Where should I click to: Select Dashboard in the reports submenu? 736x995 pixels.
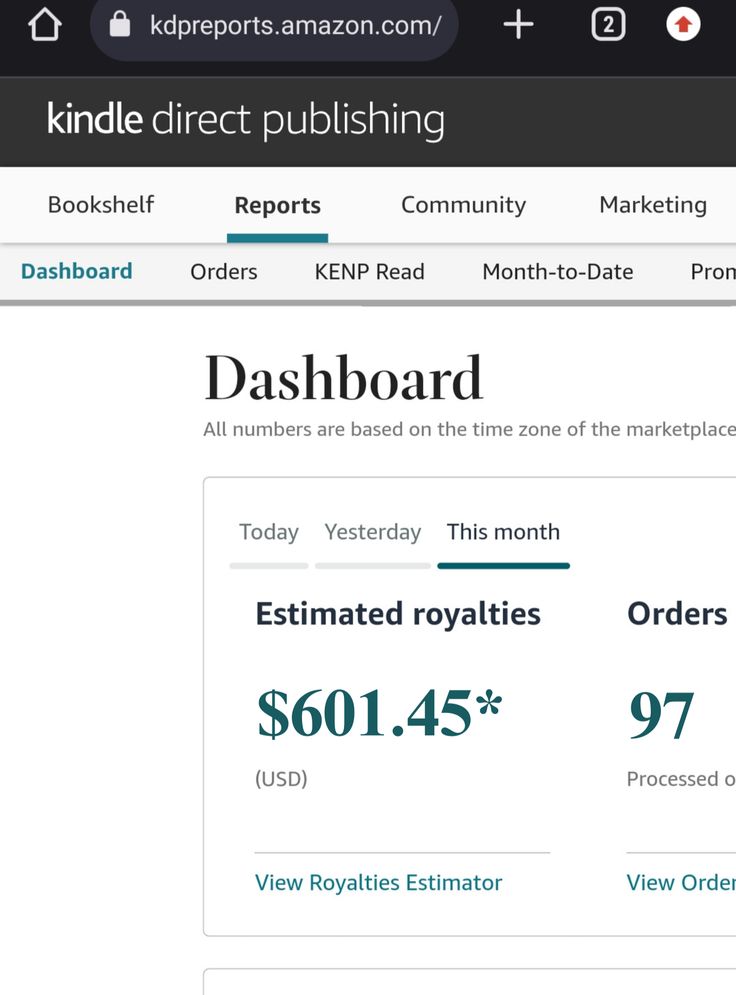[x=76, y=272]
